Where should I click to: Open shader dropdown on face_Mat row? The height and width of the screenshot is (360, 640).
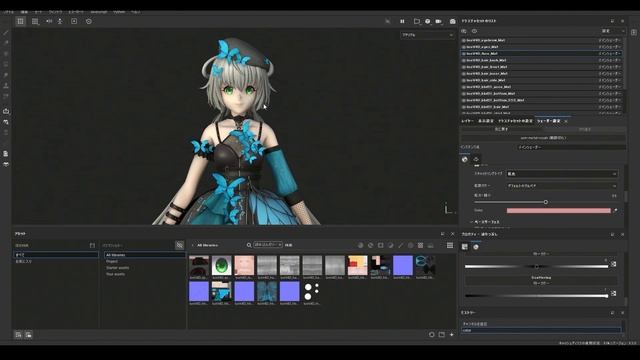click(610, 53)
